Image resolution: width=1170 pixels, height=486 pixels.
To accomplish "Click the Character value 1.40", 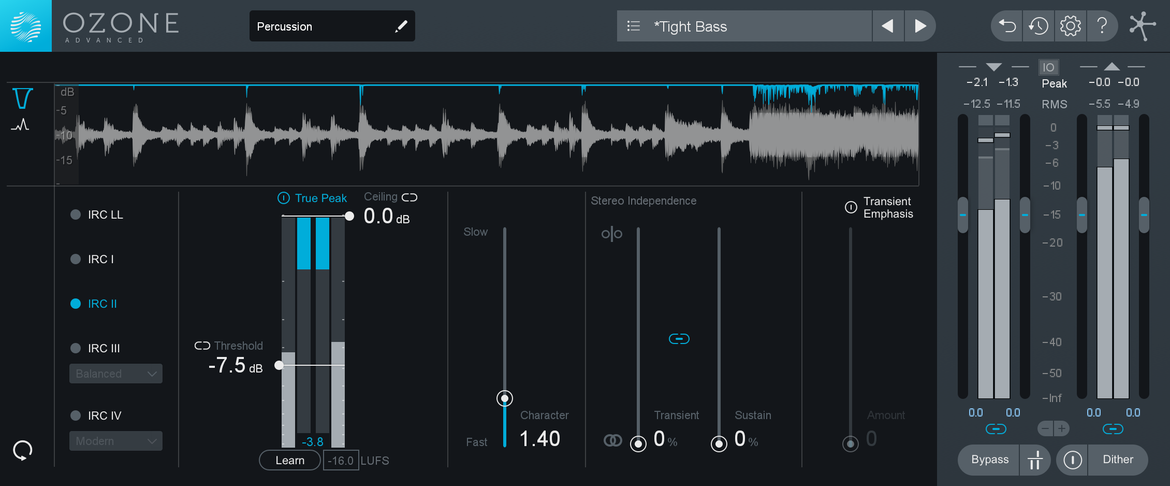I will tap(539, 439).
